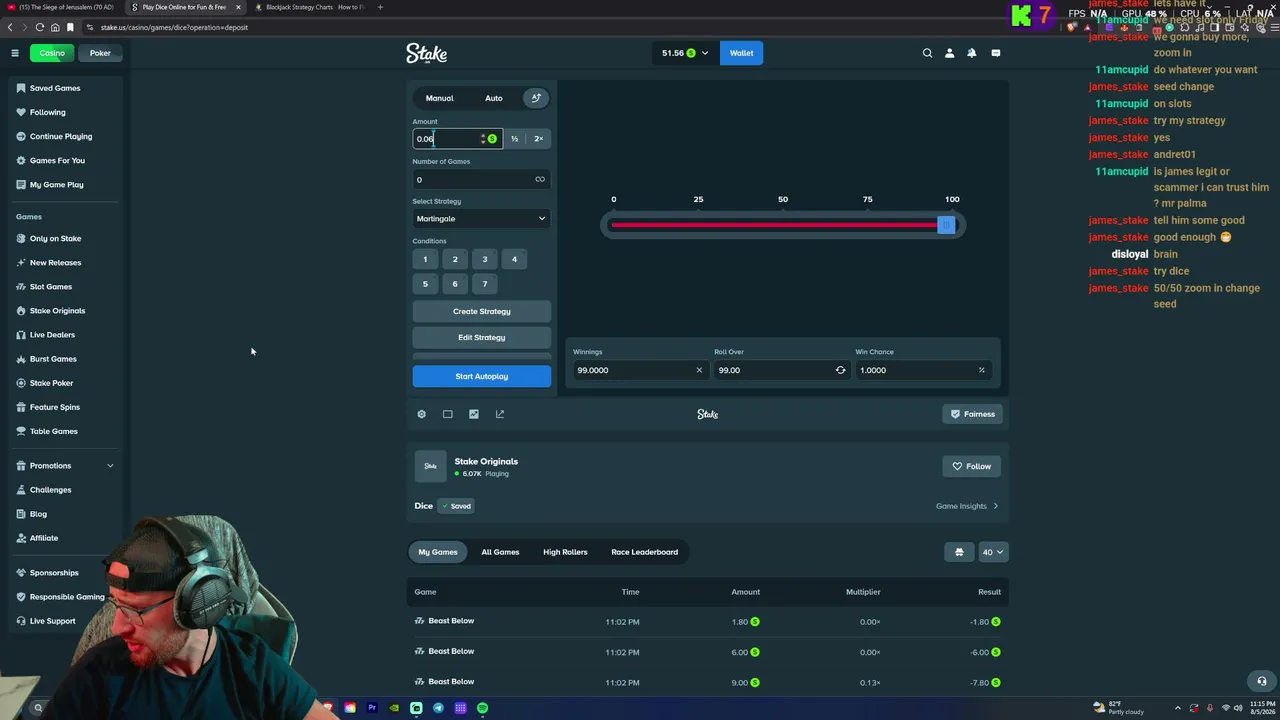Click the Amount stepper arrows
Image resolution: width=1280 pixels, height=720 pixels.
tap(482, 139)
